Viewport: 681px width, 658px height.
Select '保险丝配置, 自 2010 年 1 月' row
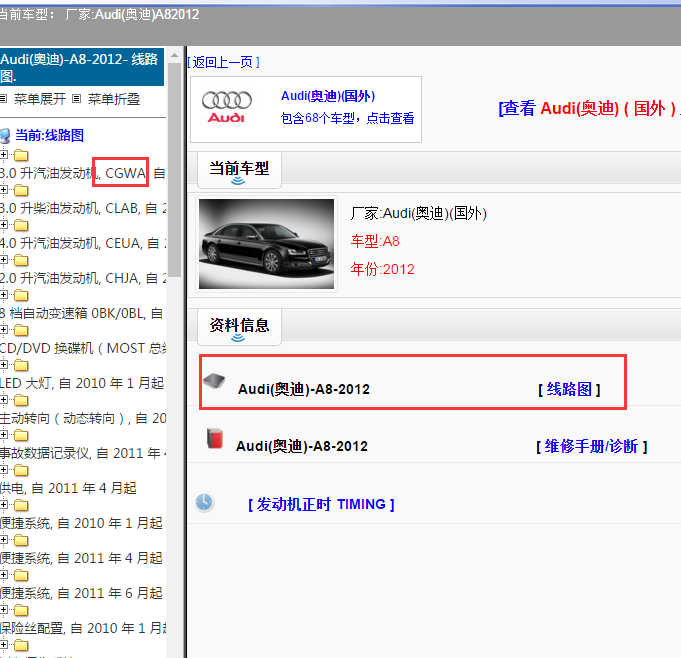(x=83, y=628)
